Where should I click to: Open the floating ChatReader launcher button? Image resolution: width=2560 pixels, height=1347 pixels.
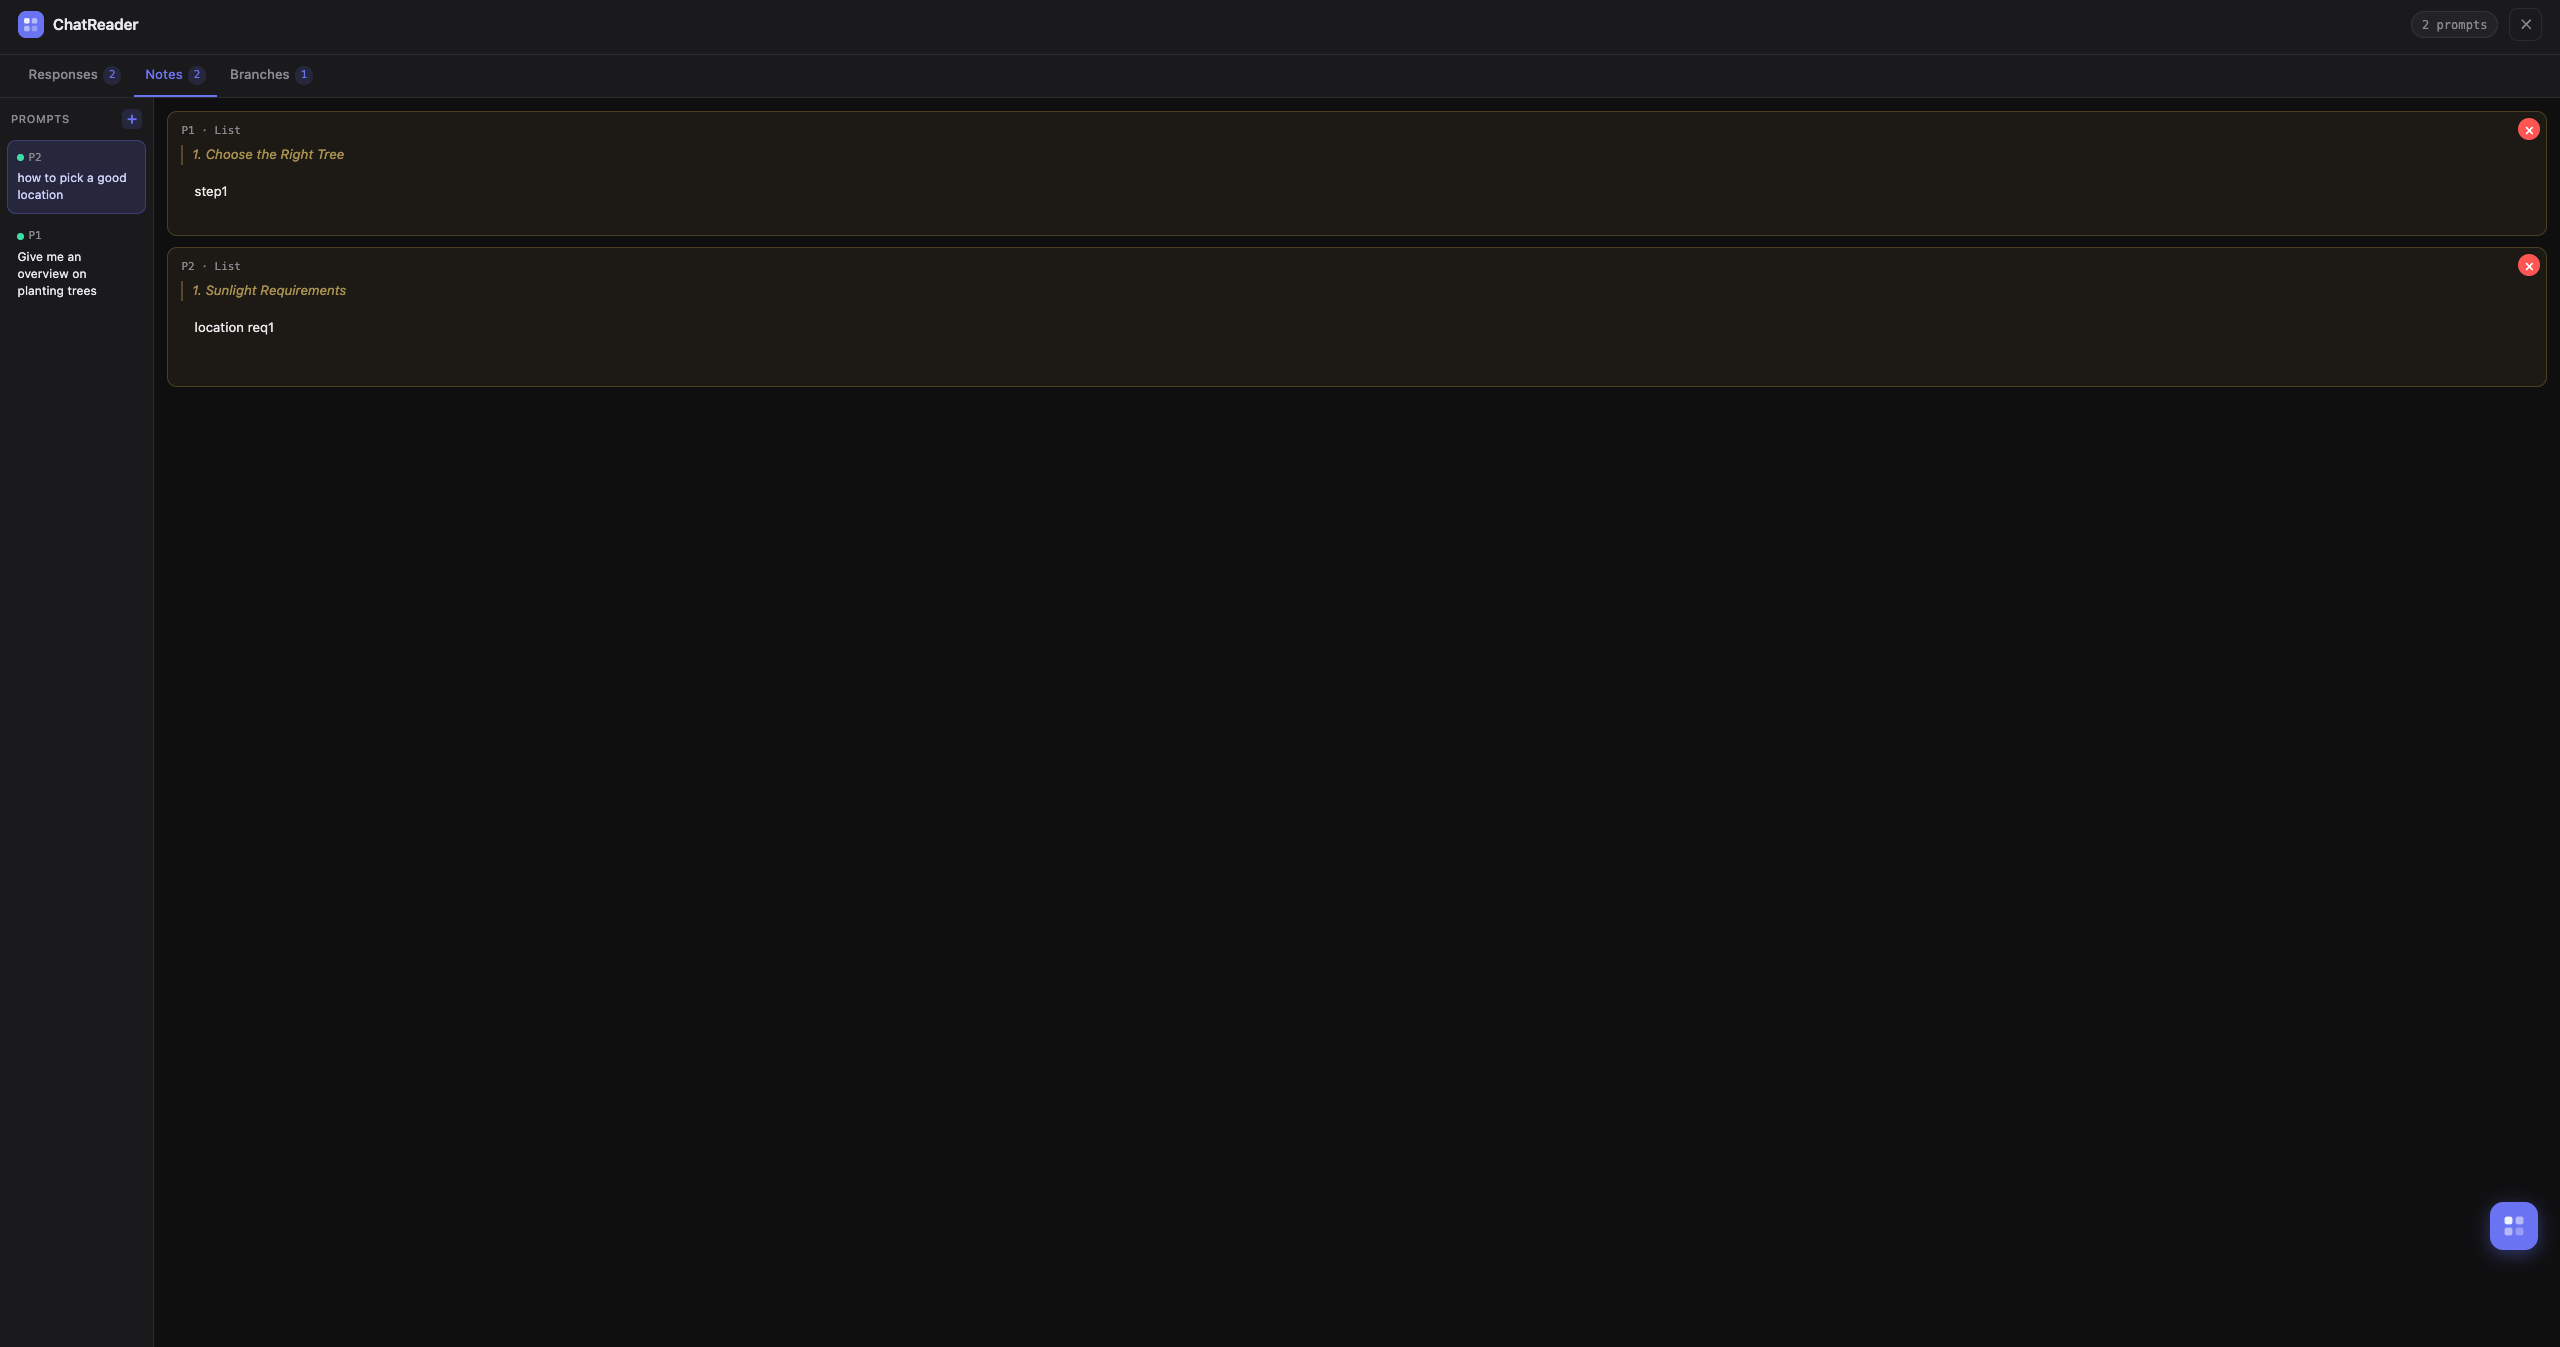(x=2513, y=1225)
